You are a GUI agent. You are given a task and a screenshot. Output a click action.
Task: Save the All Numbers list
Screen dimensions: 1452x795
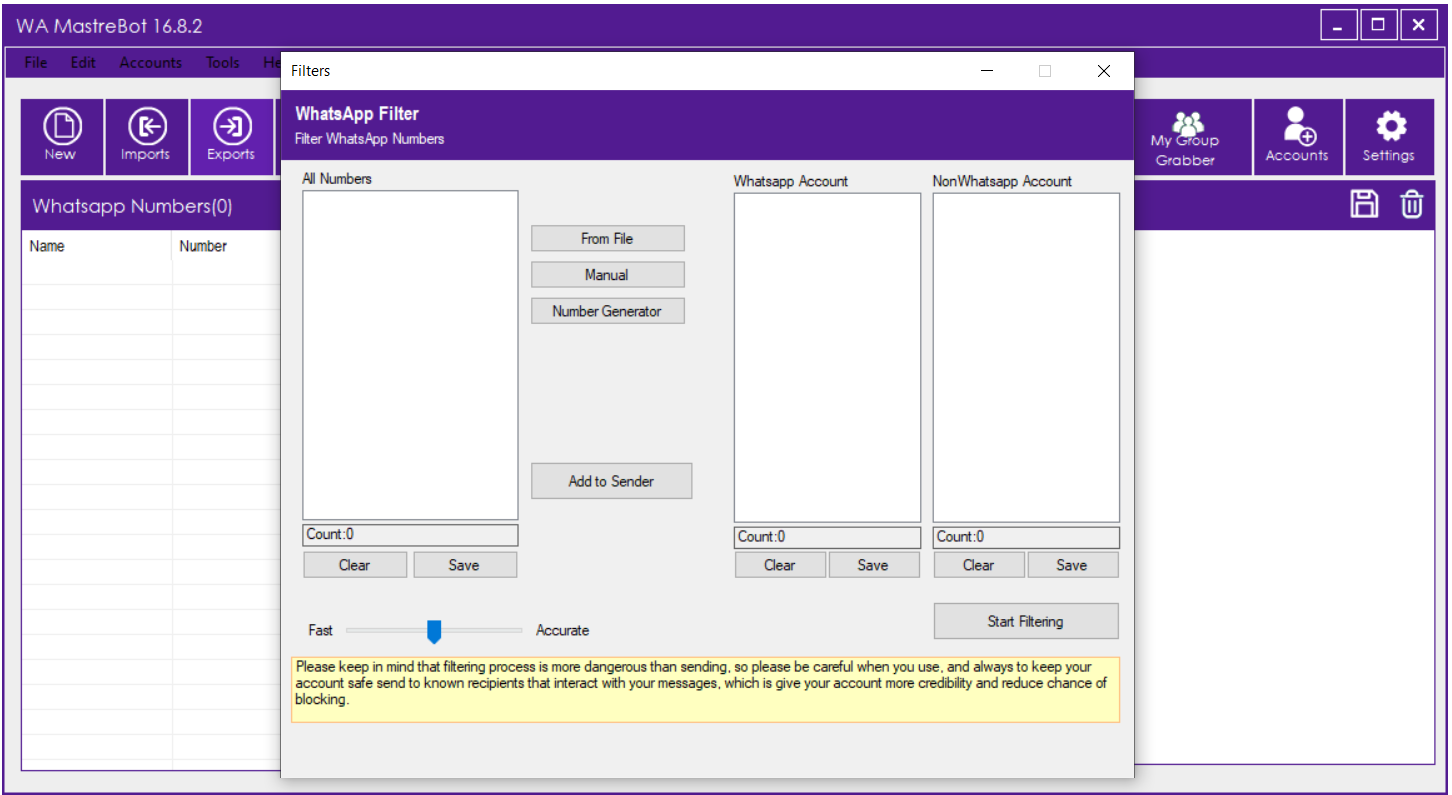(464, 565)
